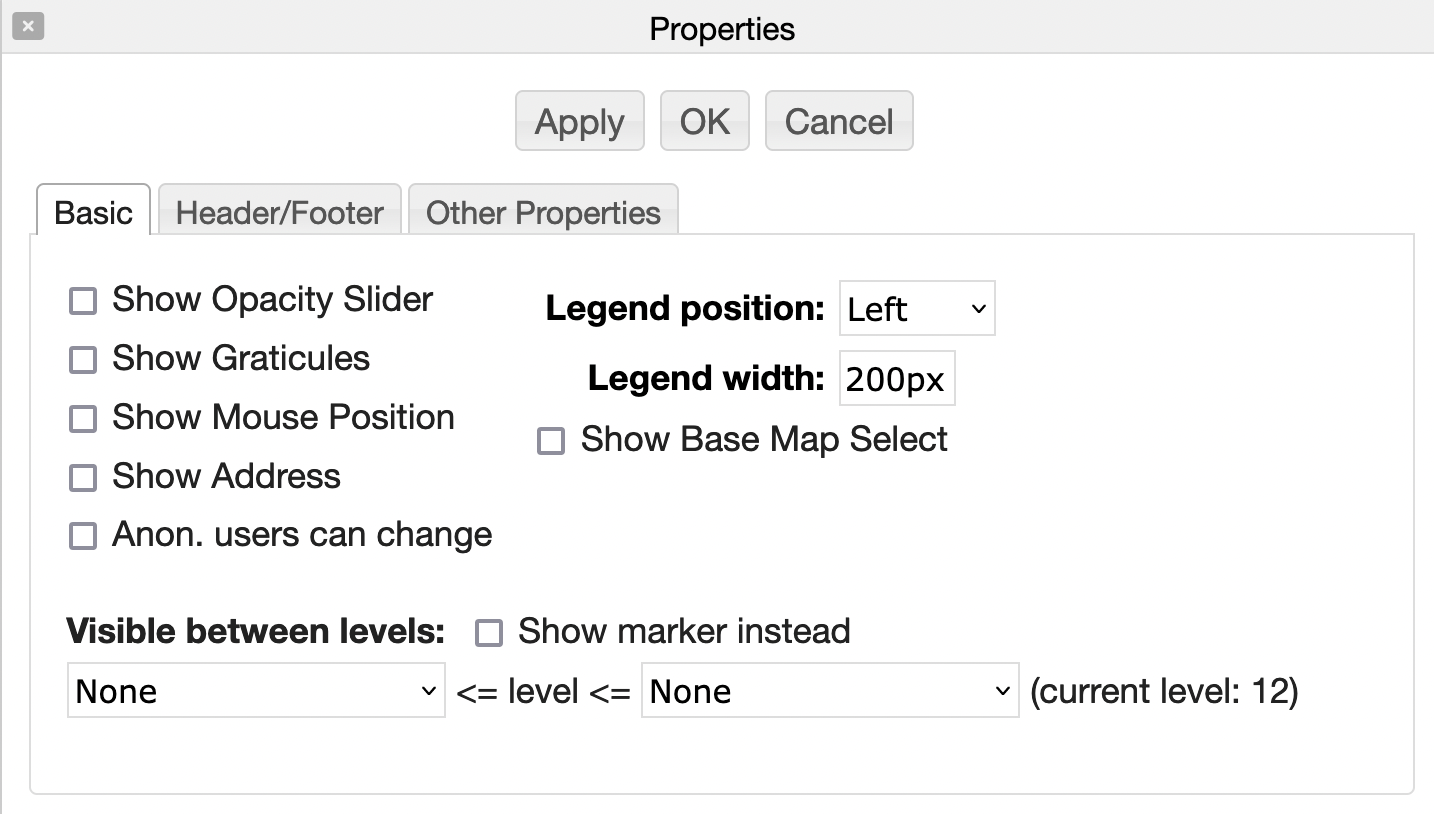
Task: Switch to the Other Properties tab
Action: point(543,213)
